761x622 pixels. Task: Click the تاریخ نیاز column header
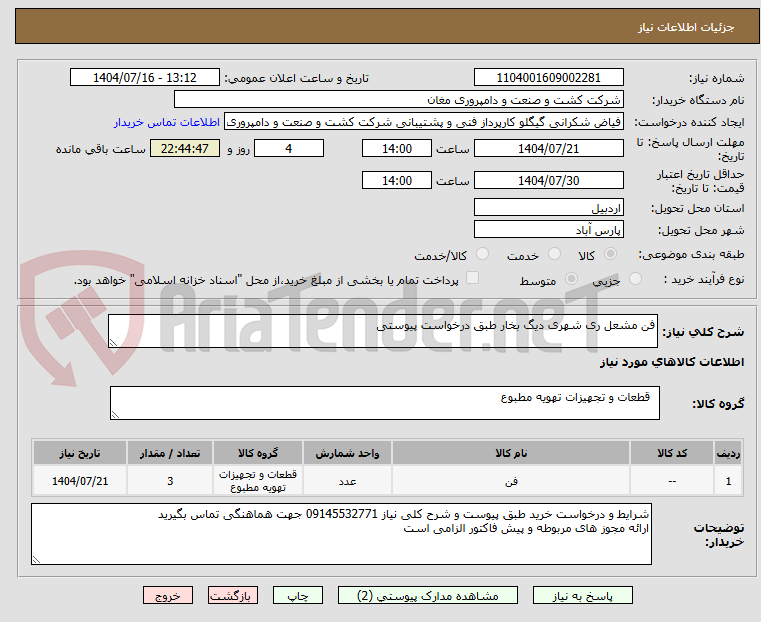80,453
